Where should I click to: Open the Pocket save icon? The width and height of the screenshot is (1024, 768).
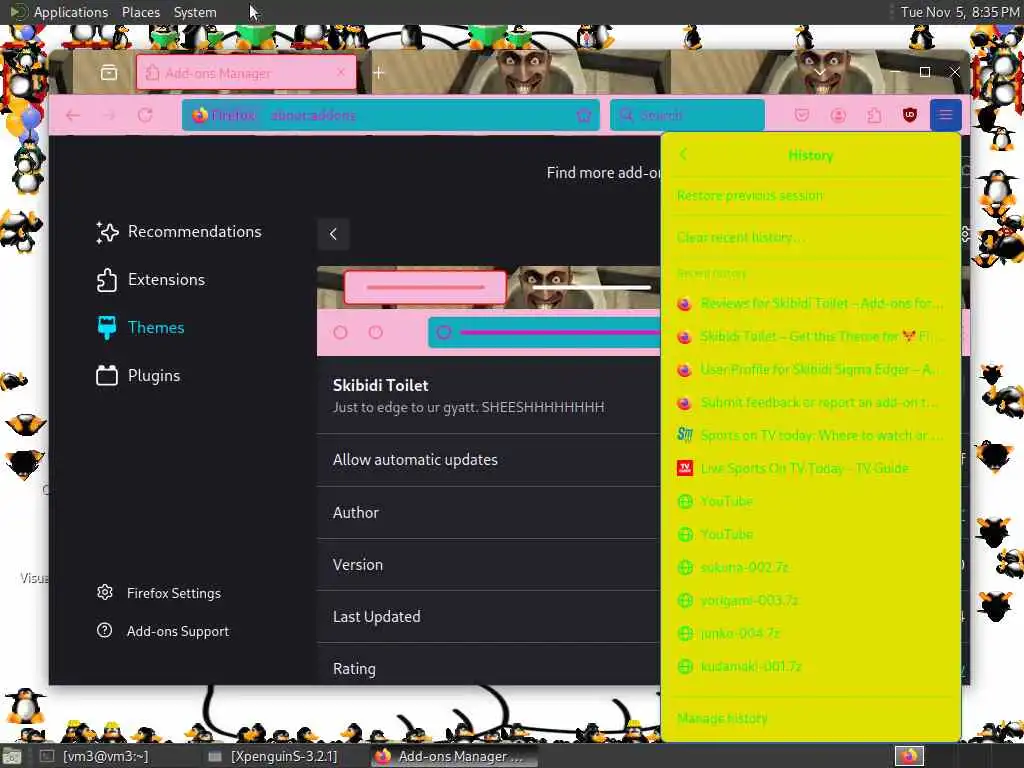(x=802, y=116)
